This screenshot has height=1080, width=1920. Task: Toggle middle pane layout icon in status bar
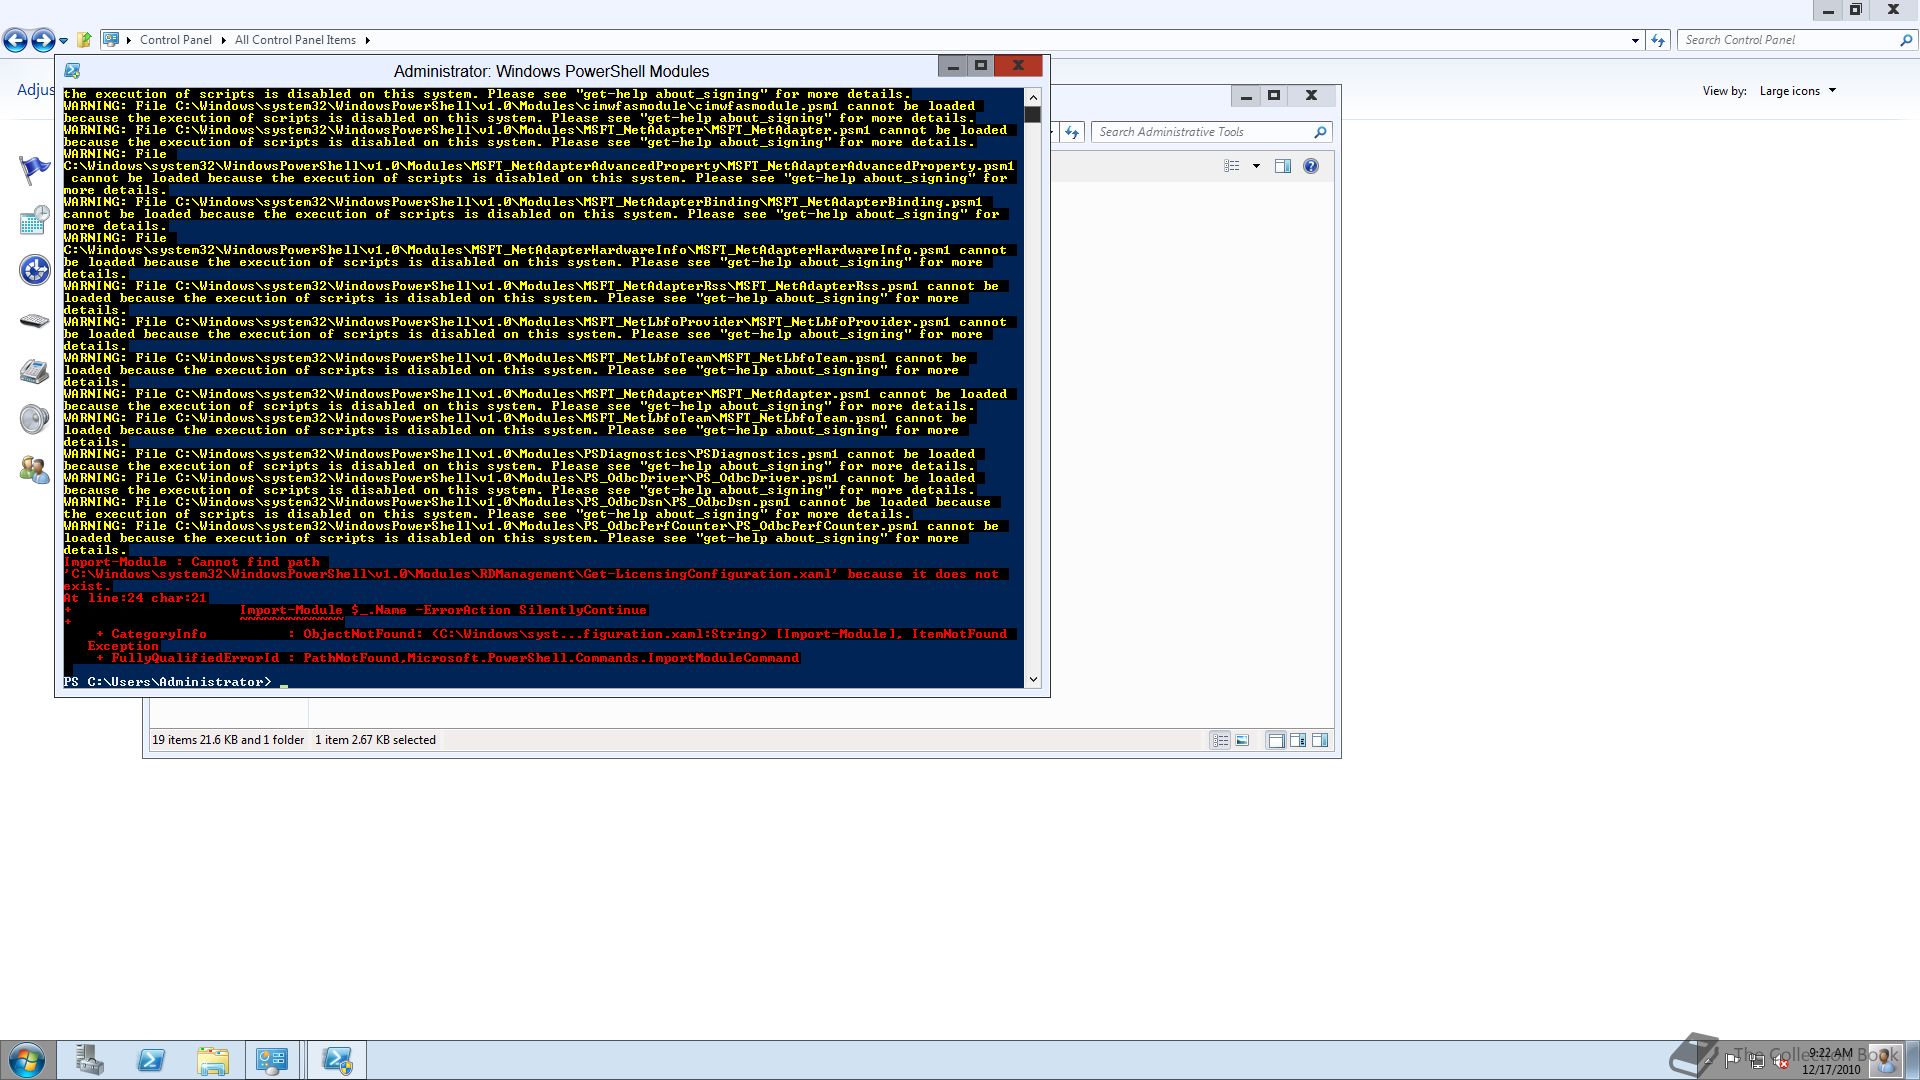point(1298,741)
